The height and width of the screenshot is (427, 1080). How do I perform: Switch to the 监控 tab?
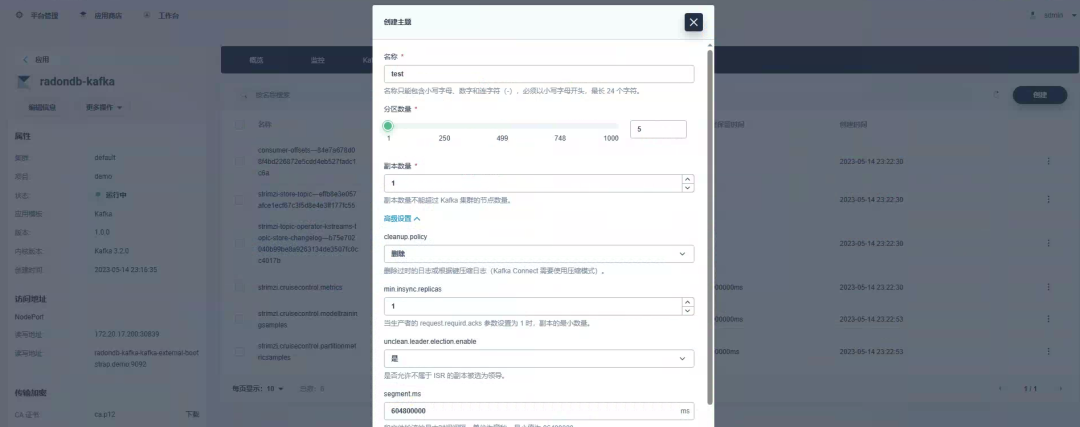(x=318, y=60)
